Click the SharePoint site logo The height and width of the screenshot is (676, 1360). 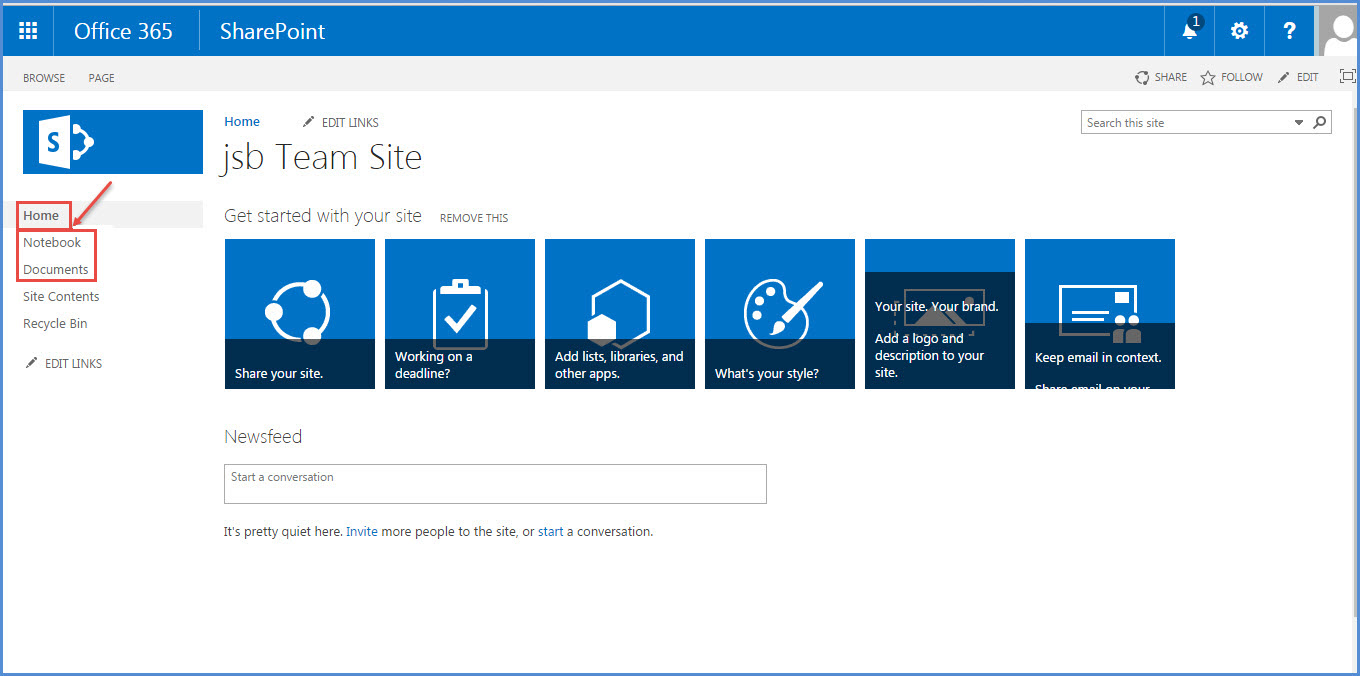coord(112,141)
